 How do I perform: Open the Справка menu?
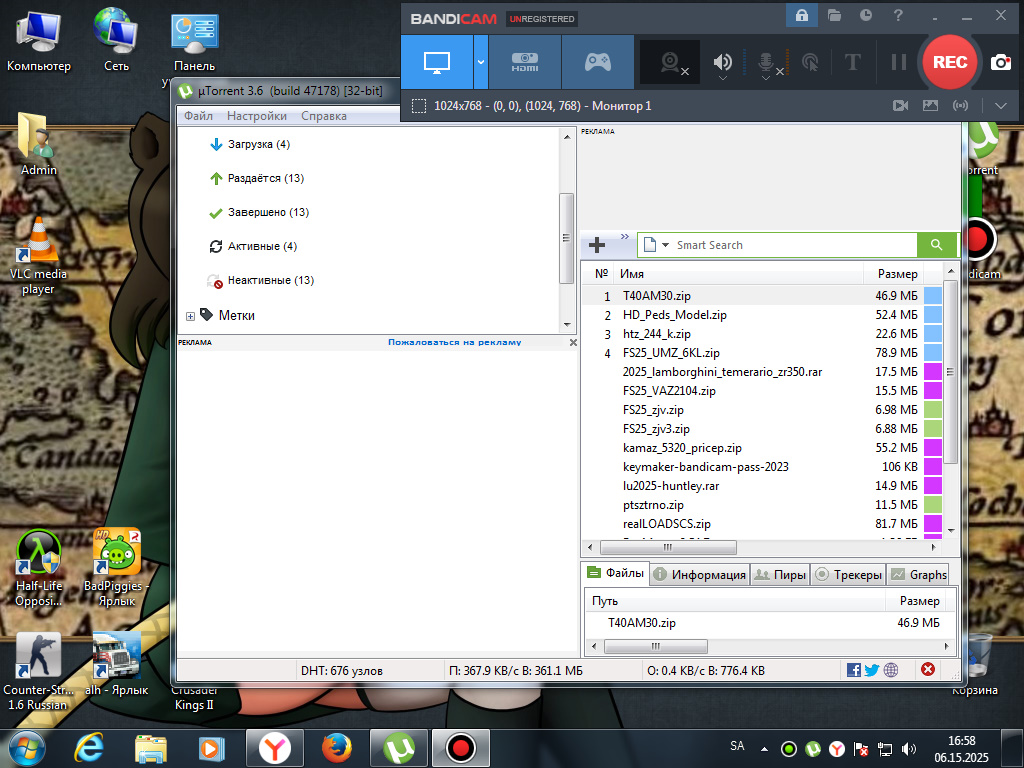(x=323, y=116)
